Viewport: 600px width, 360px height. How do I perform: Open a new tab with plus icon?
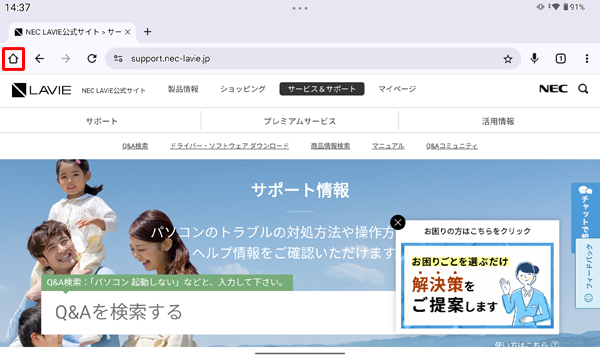coord(147,32)
